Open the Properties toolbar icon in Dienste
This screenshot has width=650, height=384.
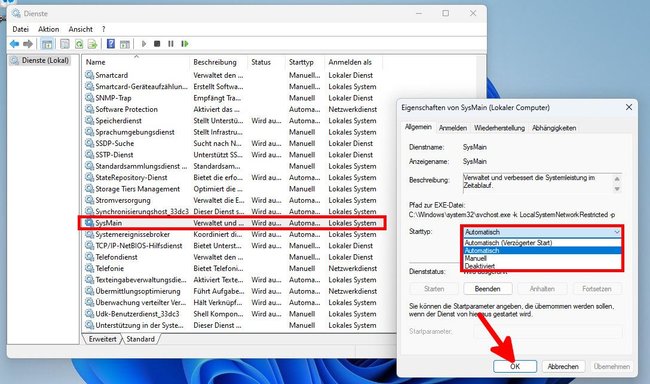click(x=65, y=44)
